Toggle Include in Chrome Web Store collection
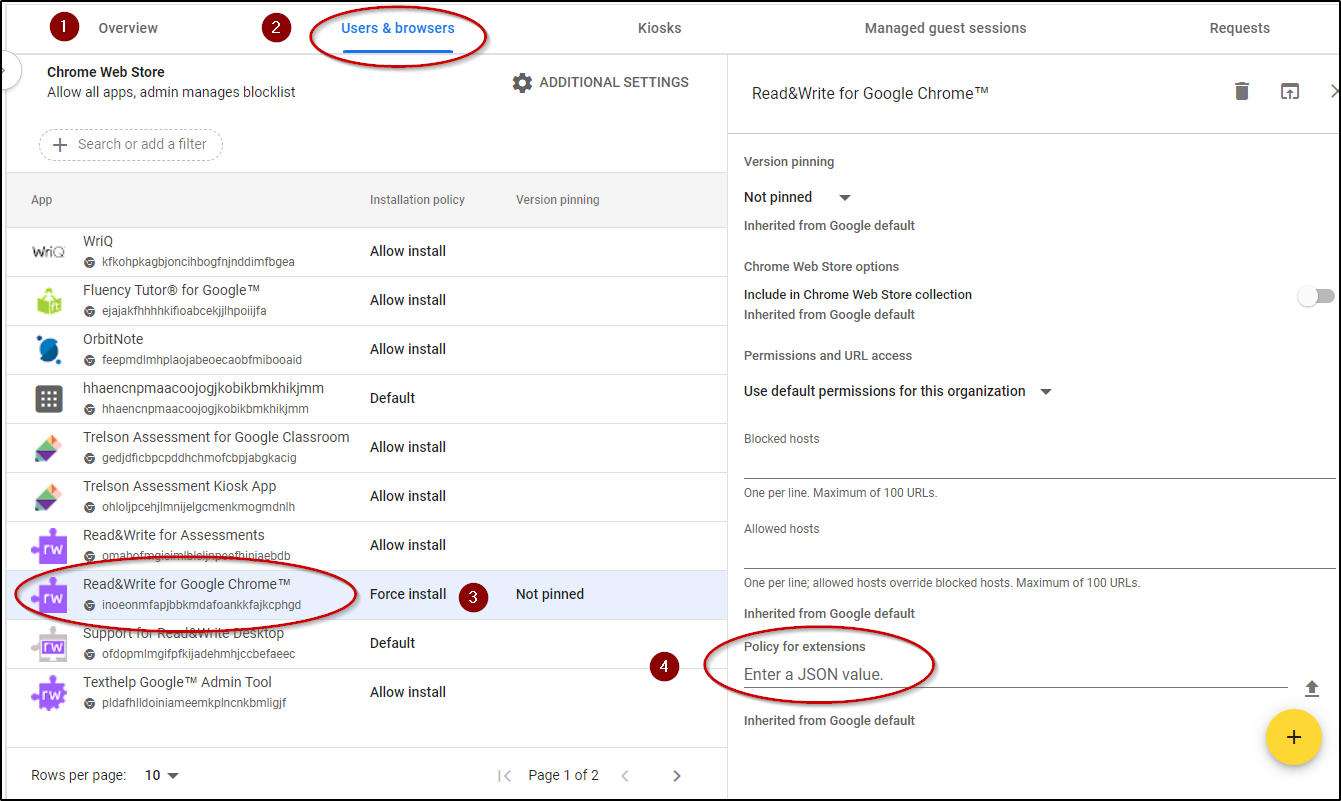Screen dimensions: 1341x801 (1316, 296)
